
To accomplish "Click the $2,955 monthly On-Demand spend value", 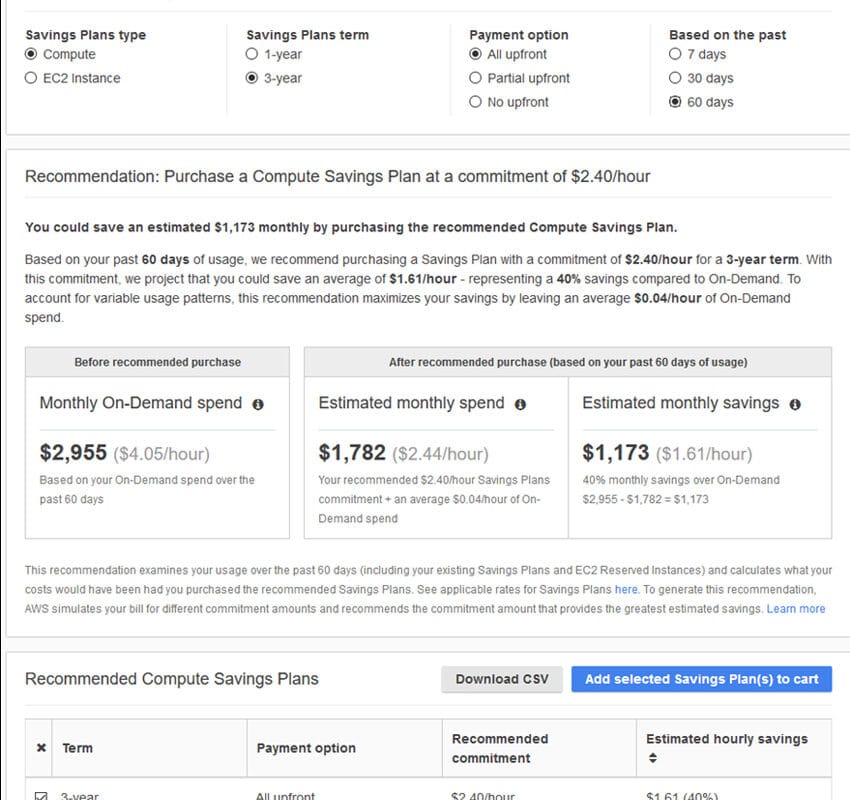I will (73, 453).
